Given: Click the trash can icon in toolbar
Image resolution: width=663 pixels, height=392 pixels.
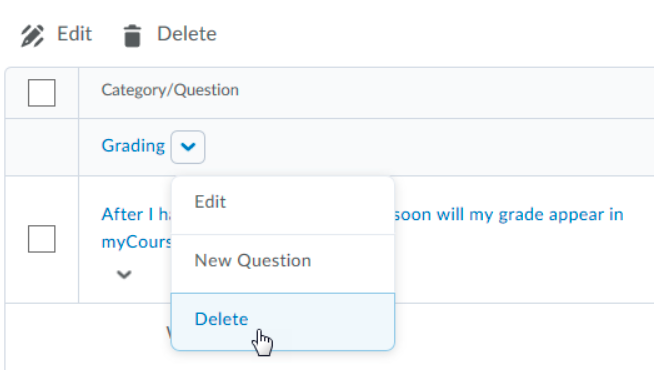Looking at the screenshot, I should [x=132, y=36].
